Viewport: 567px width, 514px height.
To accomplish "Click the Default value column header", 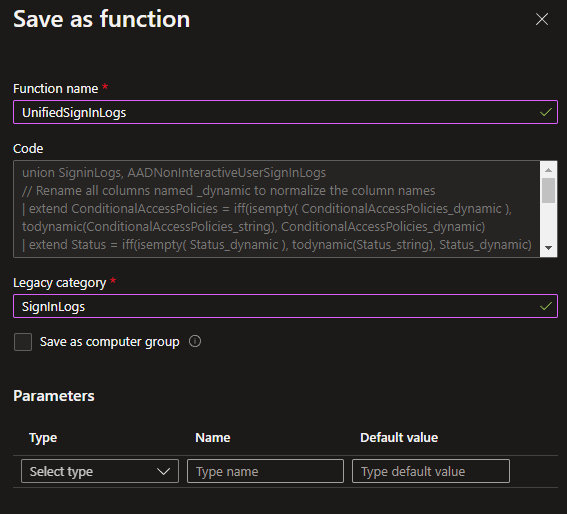I will pyautogui.click(x=399, y=438).
